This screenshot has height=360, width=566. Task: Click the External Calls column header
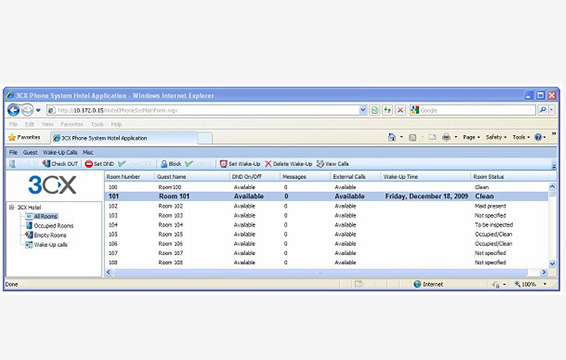click(x=356, y=177)
